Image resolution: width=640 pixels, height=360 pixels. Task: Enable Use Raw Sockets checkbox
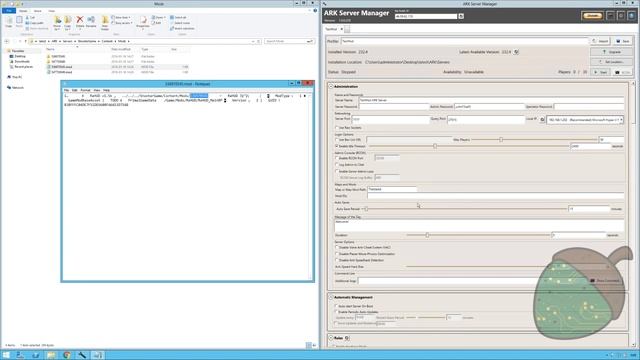pos(337,128)
